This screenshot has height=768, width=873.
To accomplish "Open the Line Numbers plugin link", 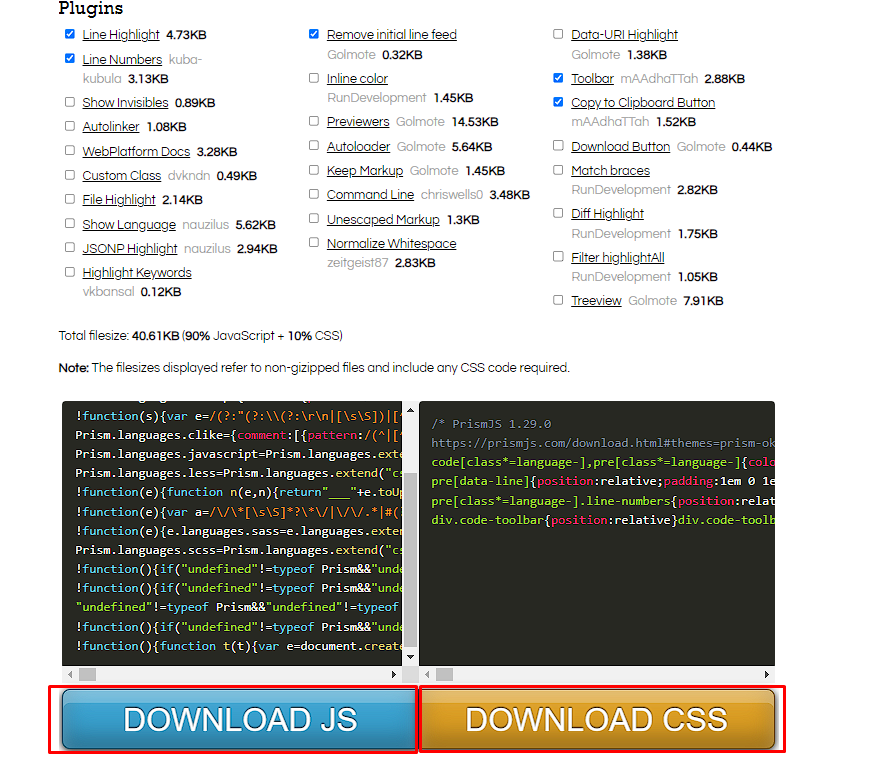I will pyautogui.click(x=122, y=59).
